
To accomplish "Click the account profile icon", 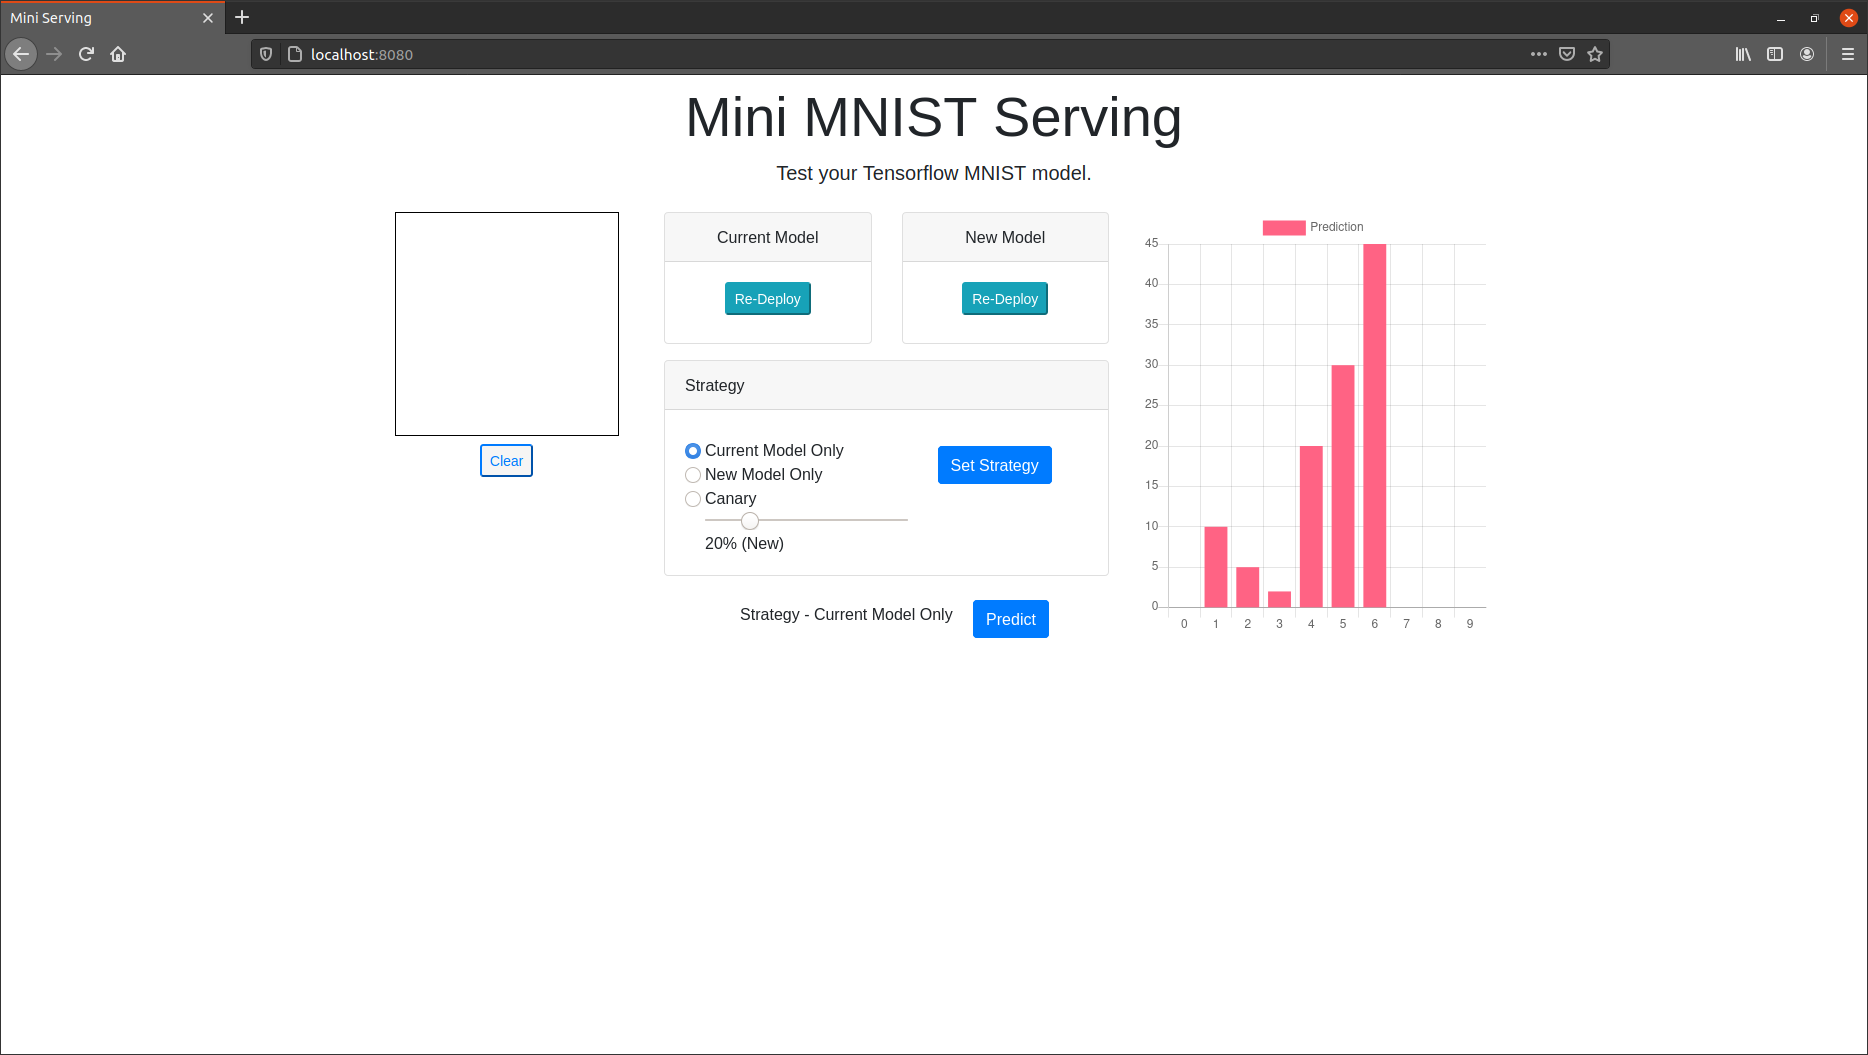I will pos(1807,54).
